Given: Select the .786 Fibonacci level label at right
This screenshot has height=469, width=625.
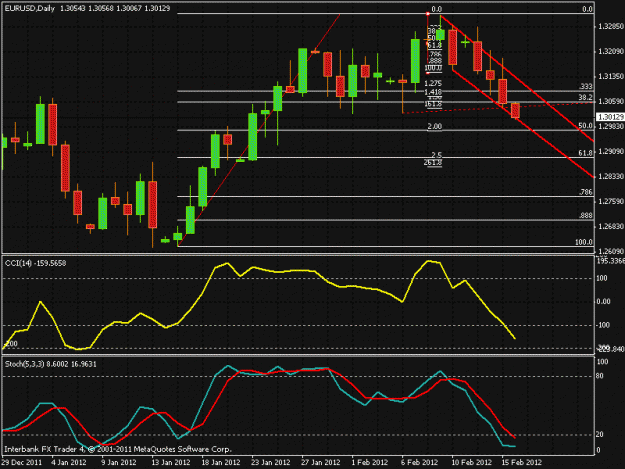Looking at the screenshot, I should coord(586,192).
